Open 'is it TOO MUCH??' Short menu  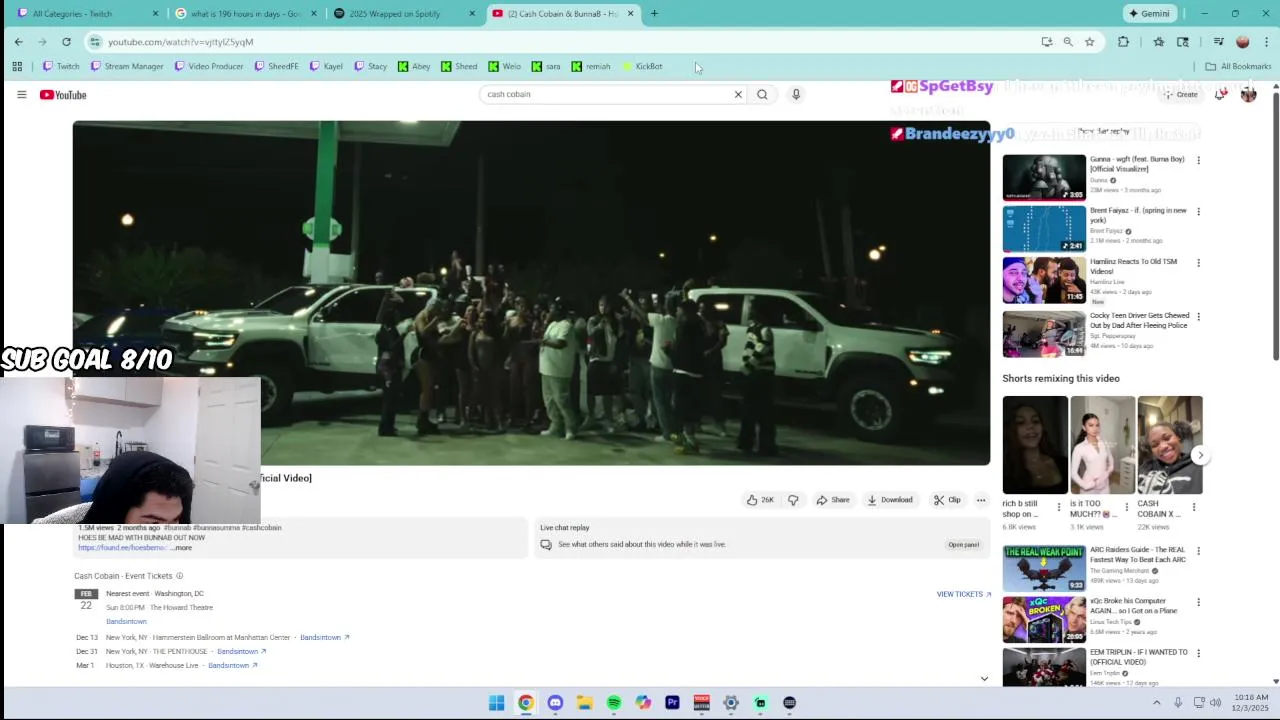(x=1127, y=507)
